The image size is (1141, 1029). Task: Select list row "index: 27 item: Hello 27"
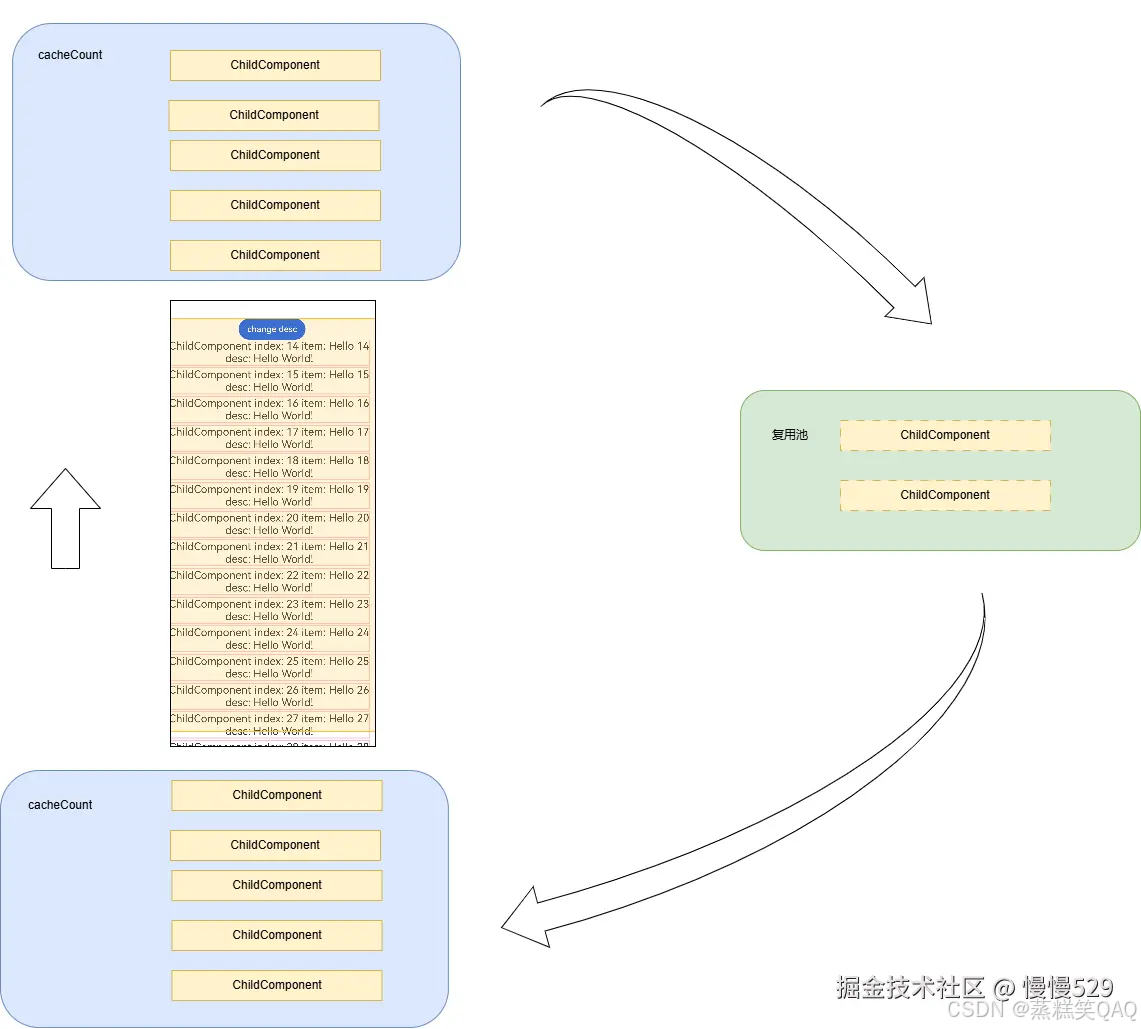pos(270,724)
